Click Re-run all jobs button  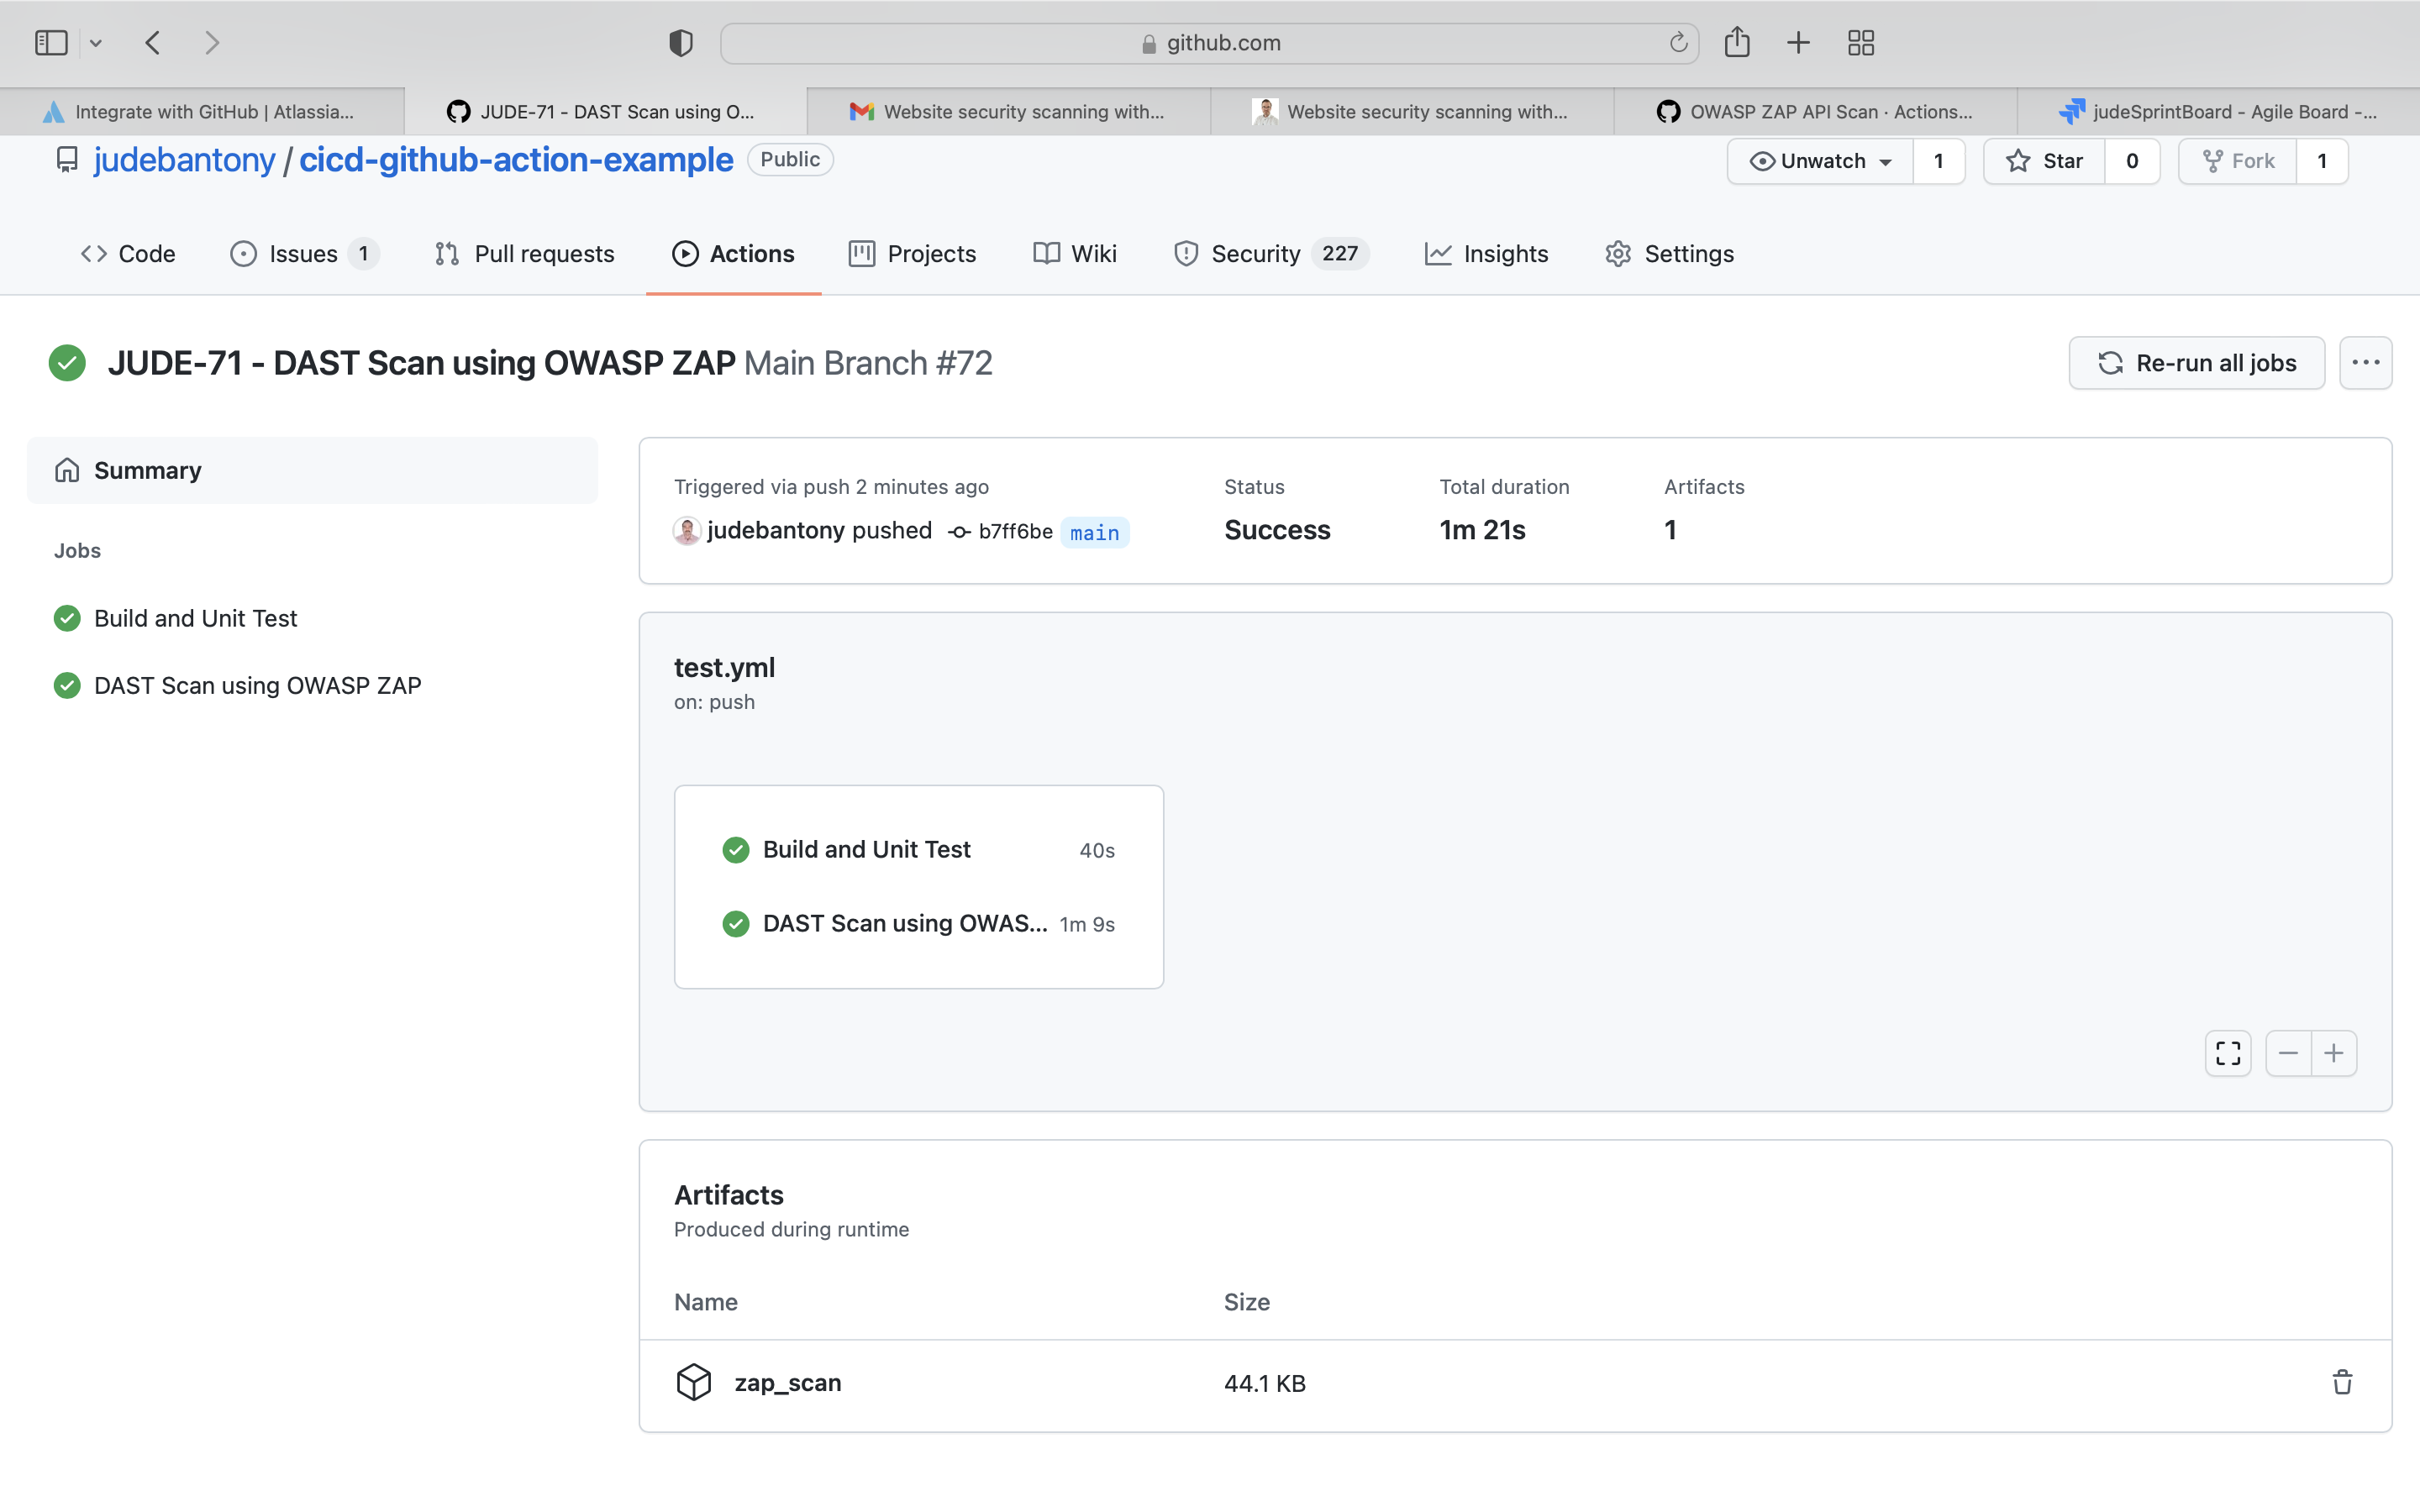click(2196, 363)
